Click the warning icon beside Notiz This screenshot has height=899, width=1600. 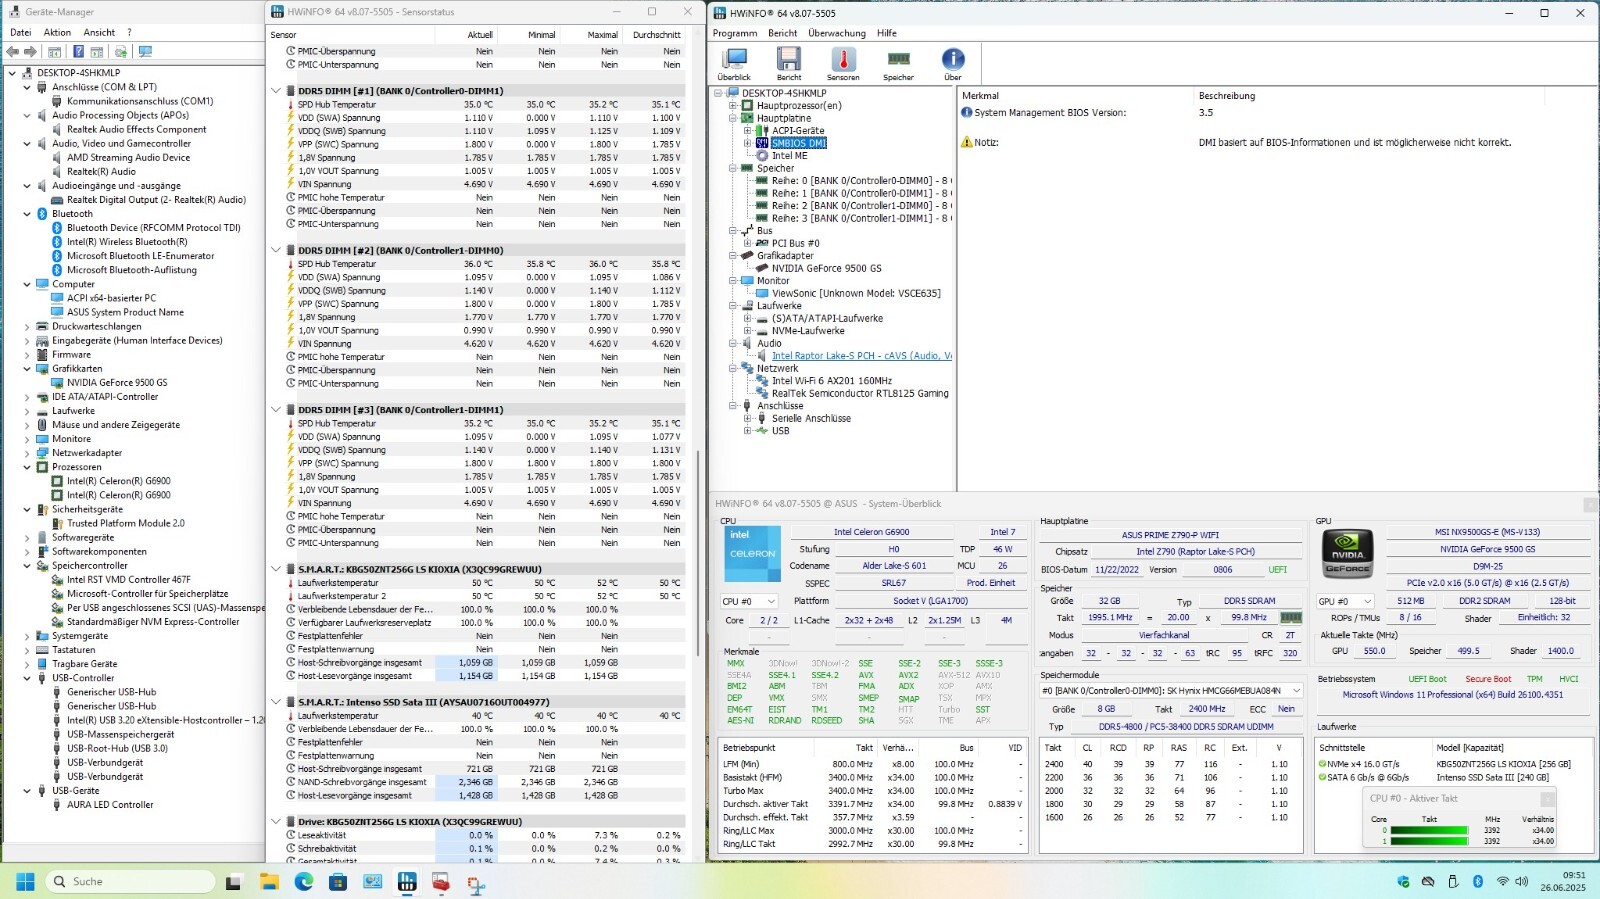click(x=967, y=142)
